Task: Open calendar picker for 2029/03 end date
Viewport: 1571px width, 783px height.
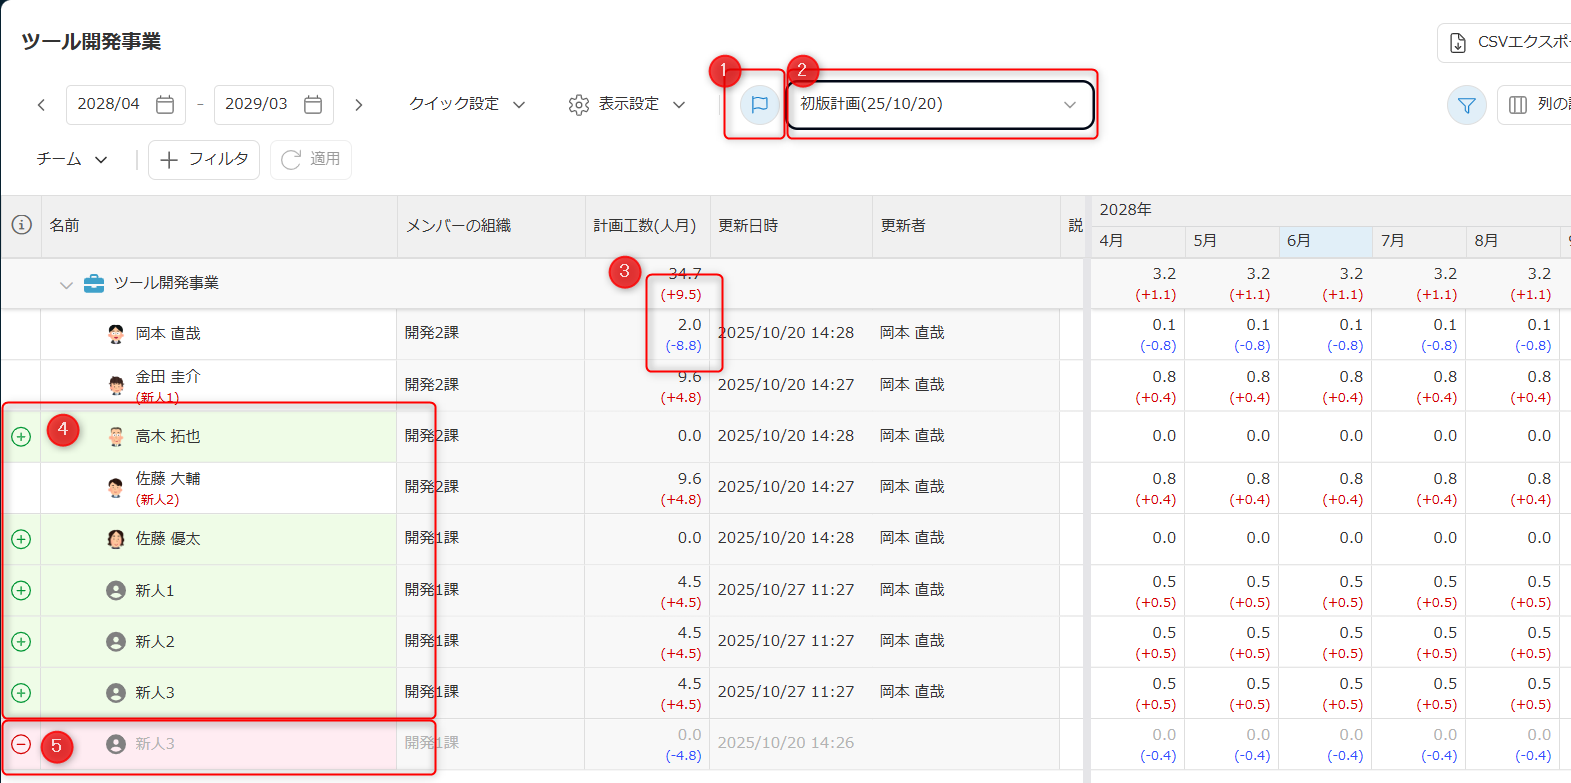Action: point(313,104)
